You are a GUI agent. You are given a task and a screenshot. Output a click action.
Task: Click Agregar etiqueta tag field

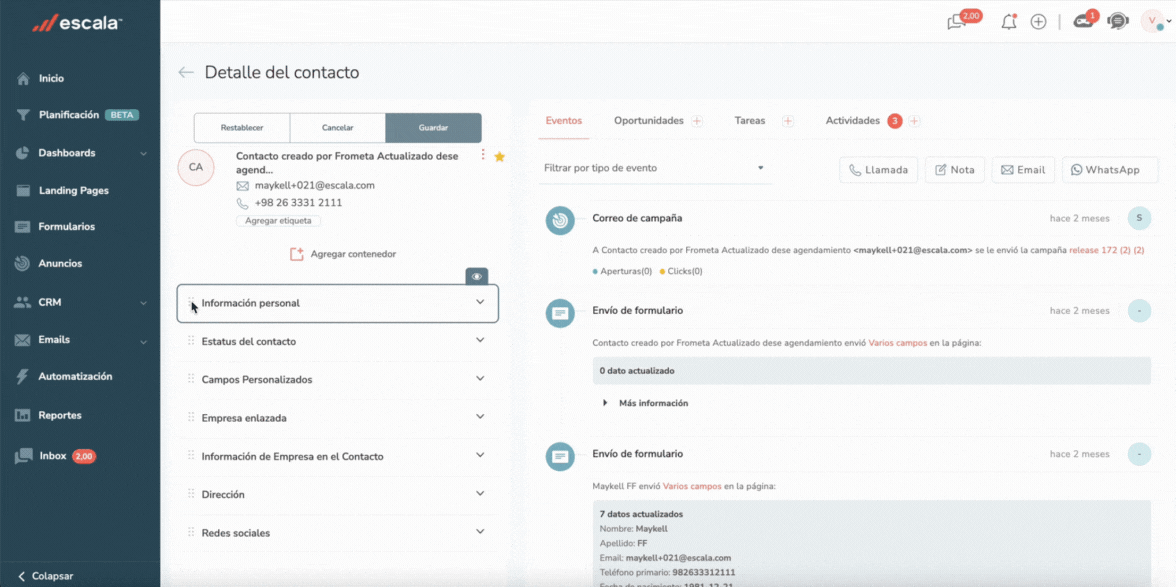click(278, 221)
